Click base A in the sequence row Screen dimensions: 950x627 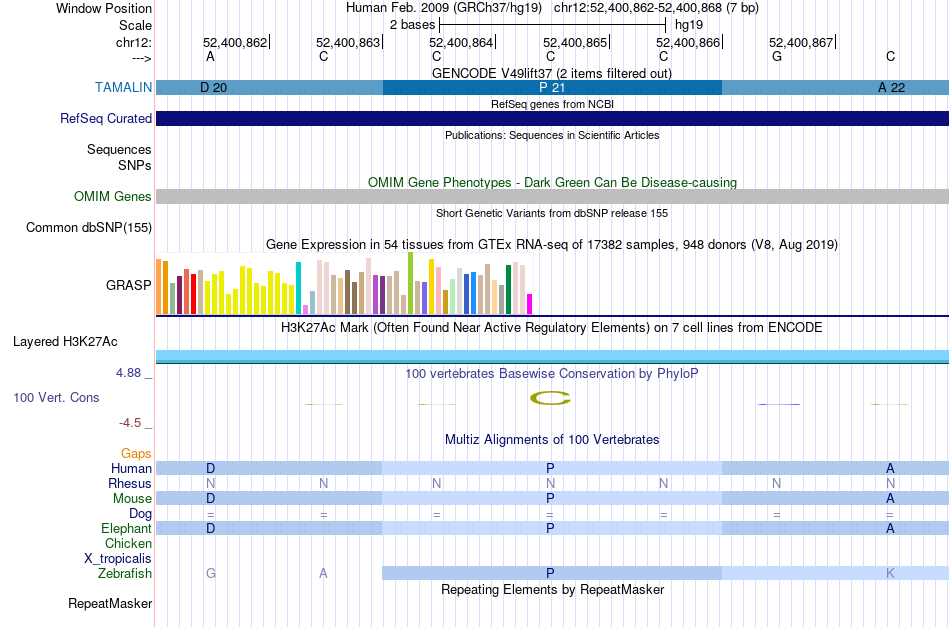click(210, 56)
